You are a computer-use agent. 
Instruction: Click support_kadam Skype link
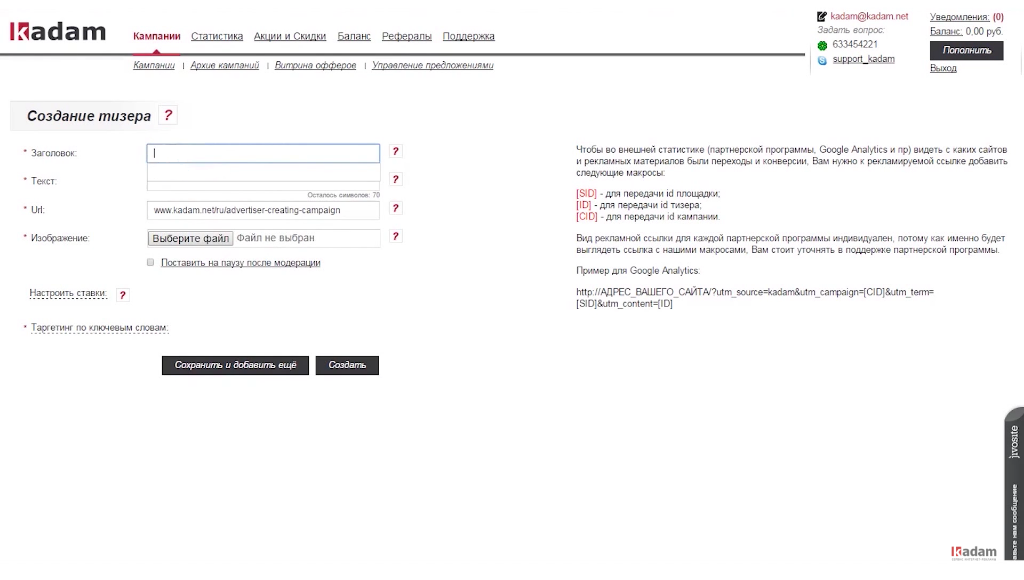pyautogui.click(x=863, y=59)
